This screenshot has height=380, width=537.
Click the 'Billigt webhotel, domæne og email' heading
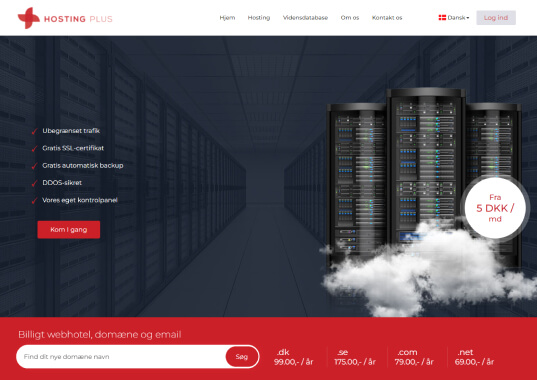[x=100, y=334]
